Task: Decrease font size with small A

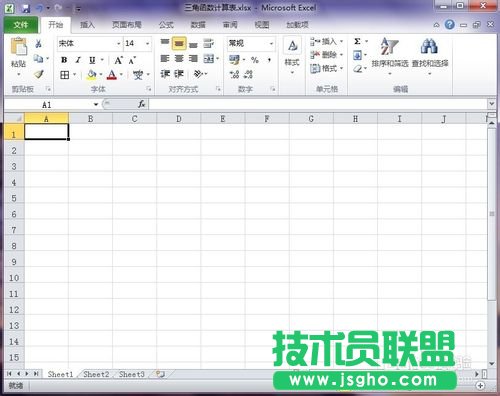Action: click(x=132, y=60)
